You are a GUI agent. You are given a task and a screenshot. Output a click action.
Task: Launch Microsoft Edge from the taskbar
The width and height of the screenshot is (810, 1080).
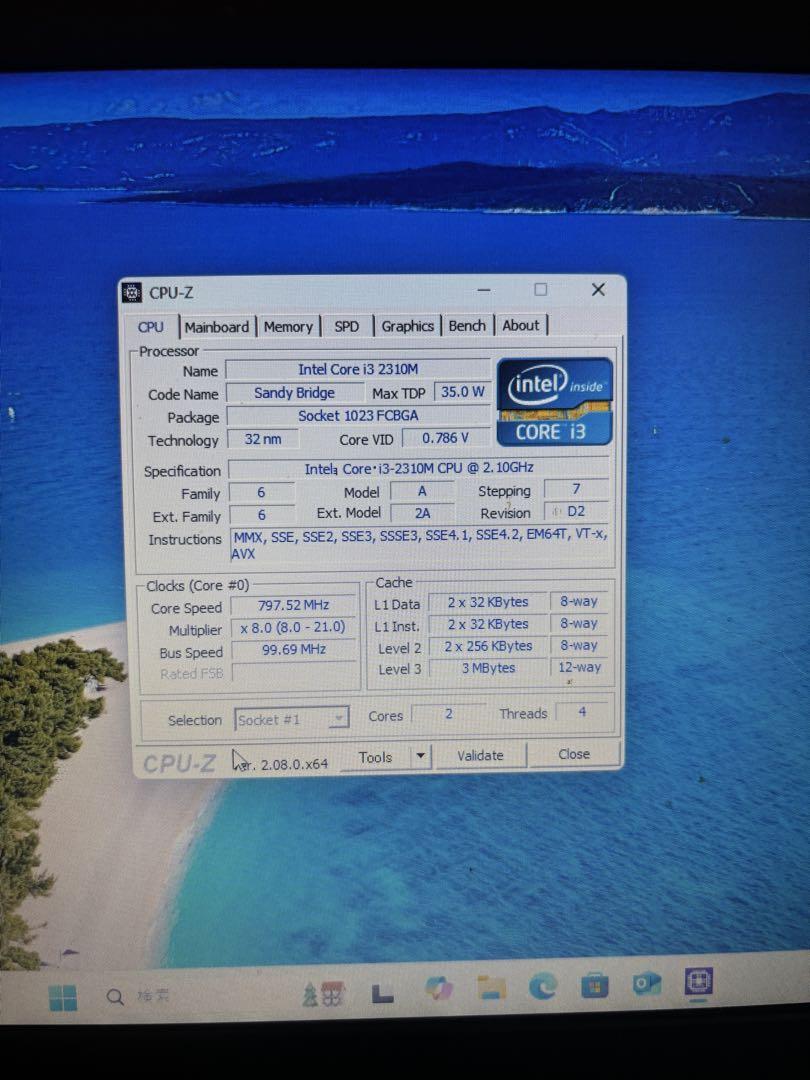pyautogui.click(x=543, y=987)
